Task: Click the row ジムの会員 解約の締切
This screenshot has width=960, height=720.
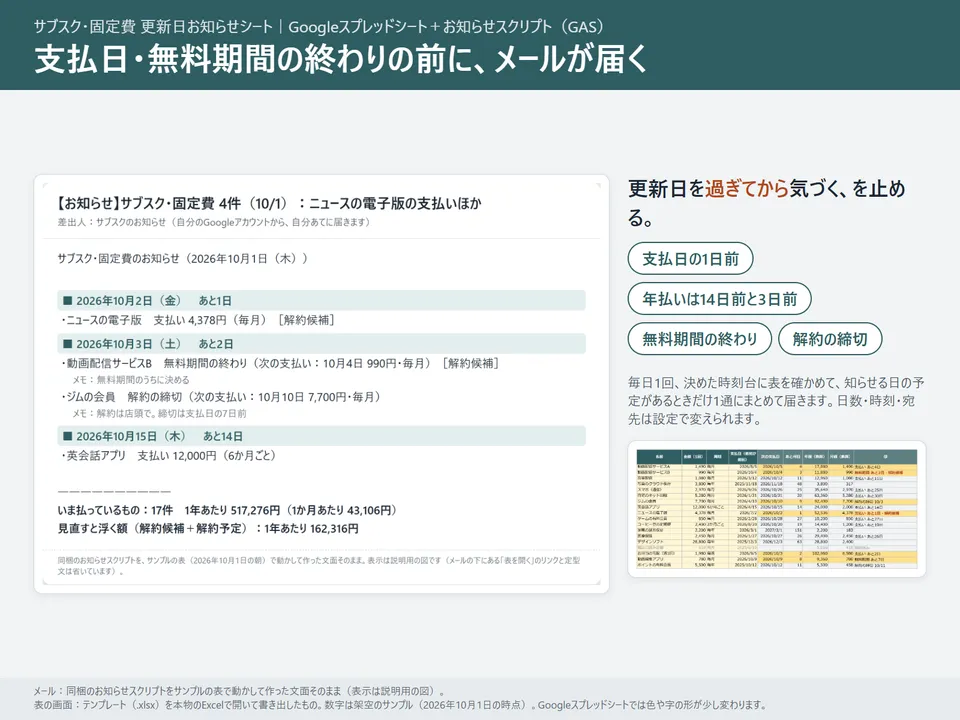Action: coord(221,397)
